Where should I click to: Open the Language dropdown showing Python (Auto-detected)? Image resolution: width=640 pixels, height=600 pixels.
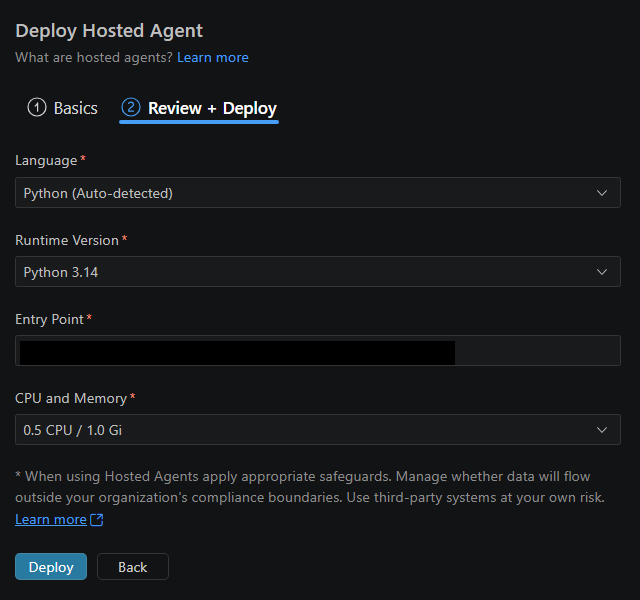pos(318,193)
